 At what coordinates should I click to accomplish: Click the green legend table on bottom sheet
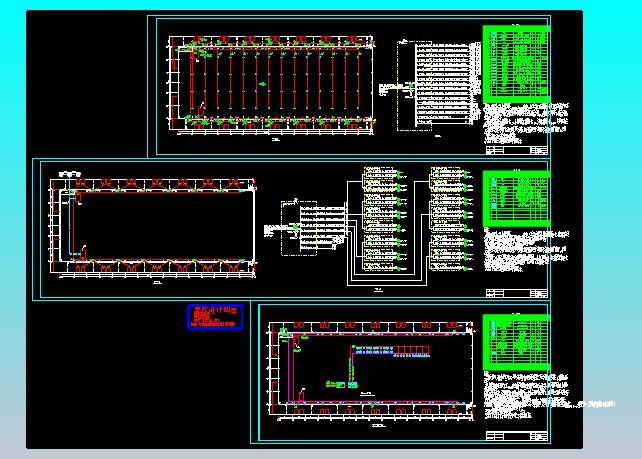coord(516,342)
